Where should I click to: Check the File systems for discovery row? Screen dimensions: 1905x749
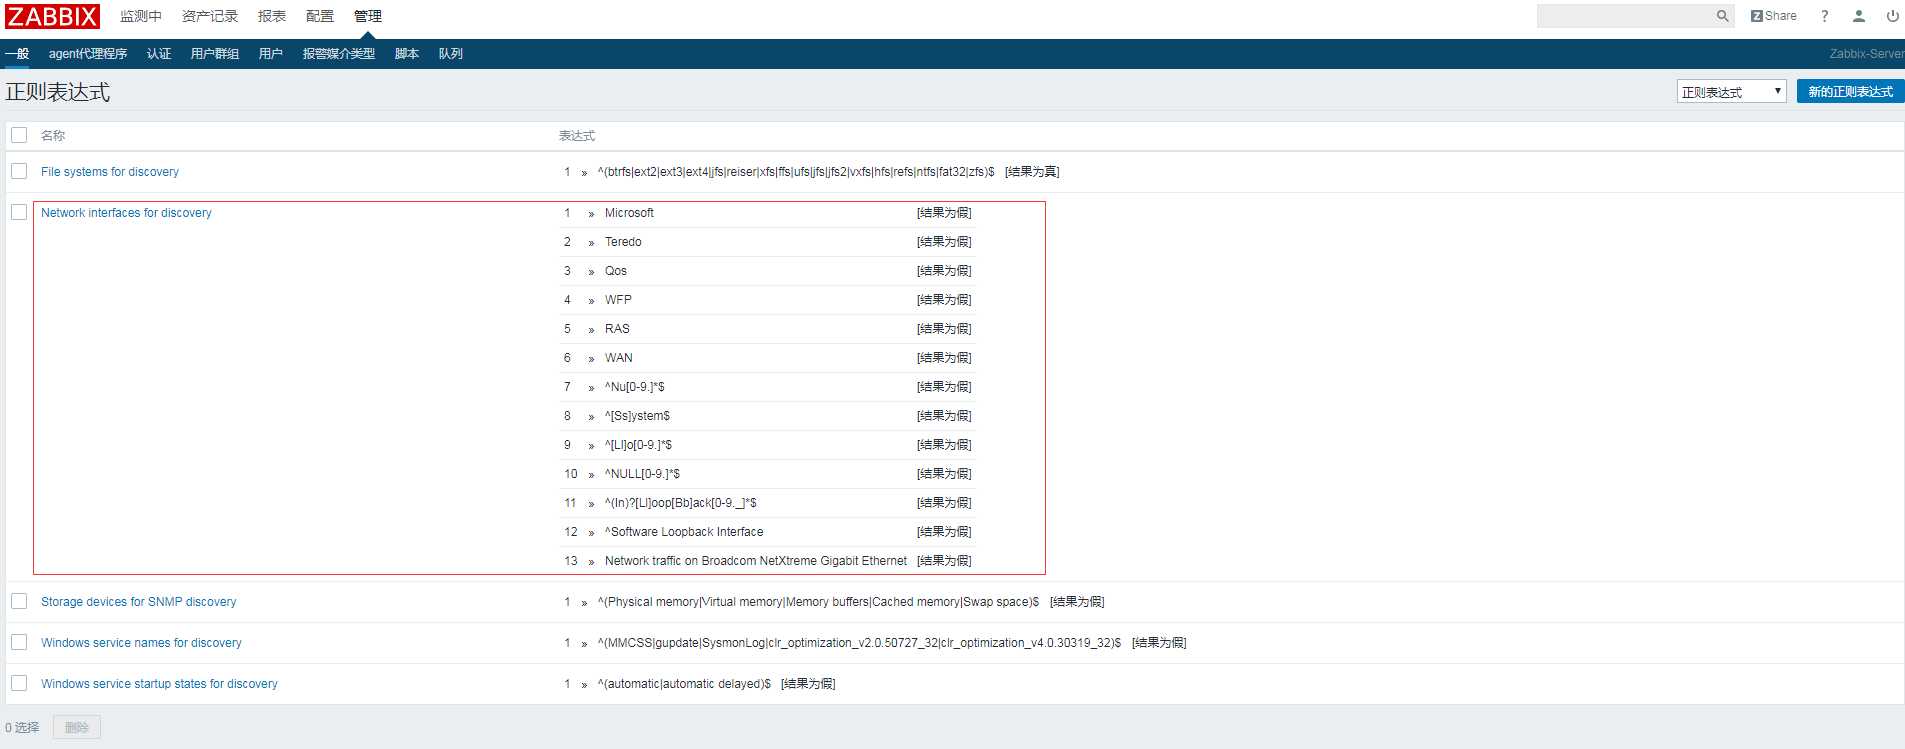pos(19,171)
